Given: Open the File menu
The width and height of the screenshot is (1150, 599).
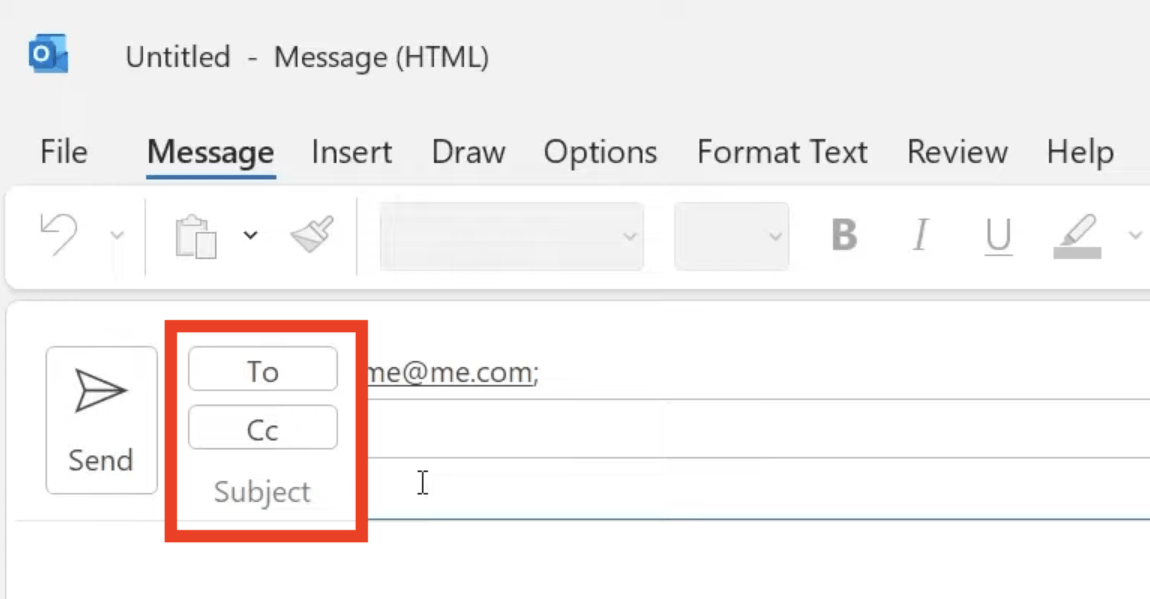Looking at the screenshot, I should coord(64,152).
